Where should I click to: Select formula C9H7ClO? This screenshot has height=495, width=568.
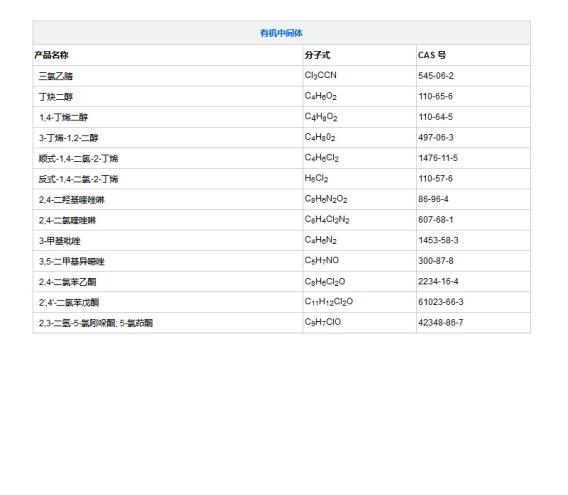(x=323, y=322)
